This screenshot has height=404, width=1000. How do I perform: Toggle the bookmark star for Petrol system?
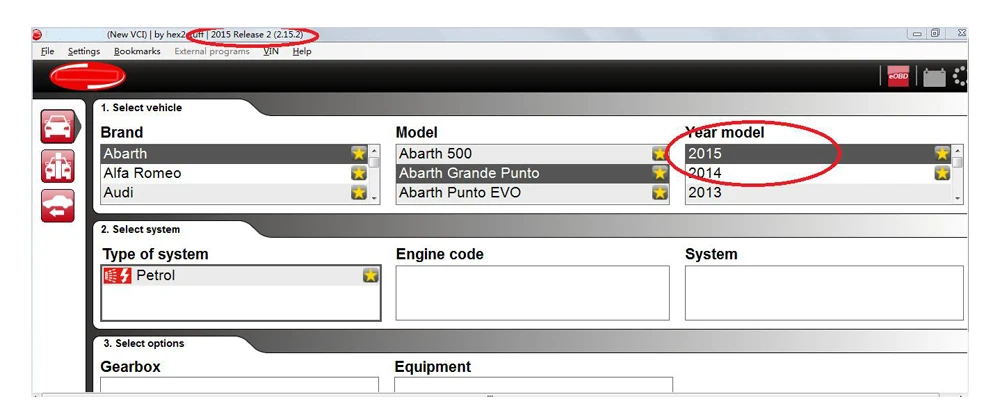371,275
